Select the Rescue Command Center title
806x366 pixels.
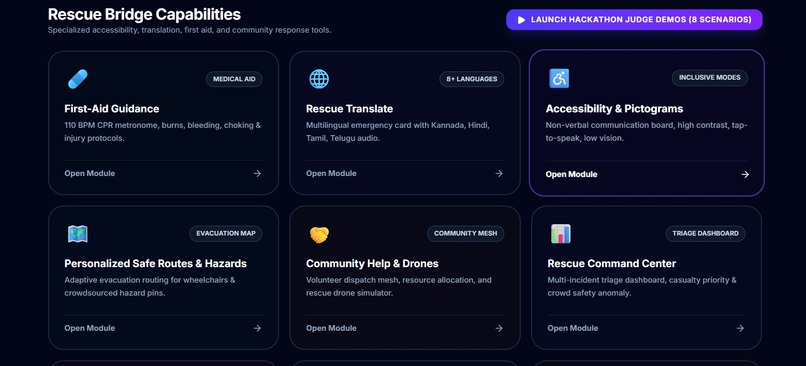(612, 263)
